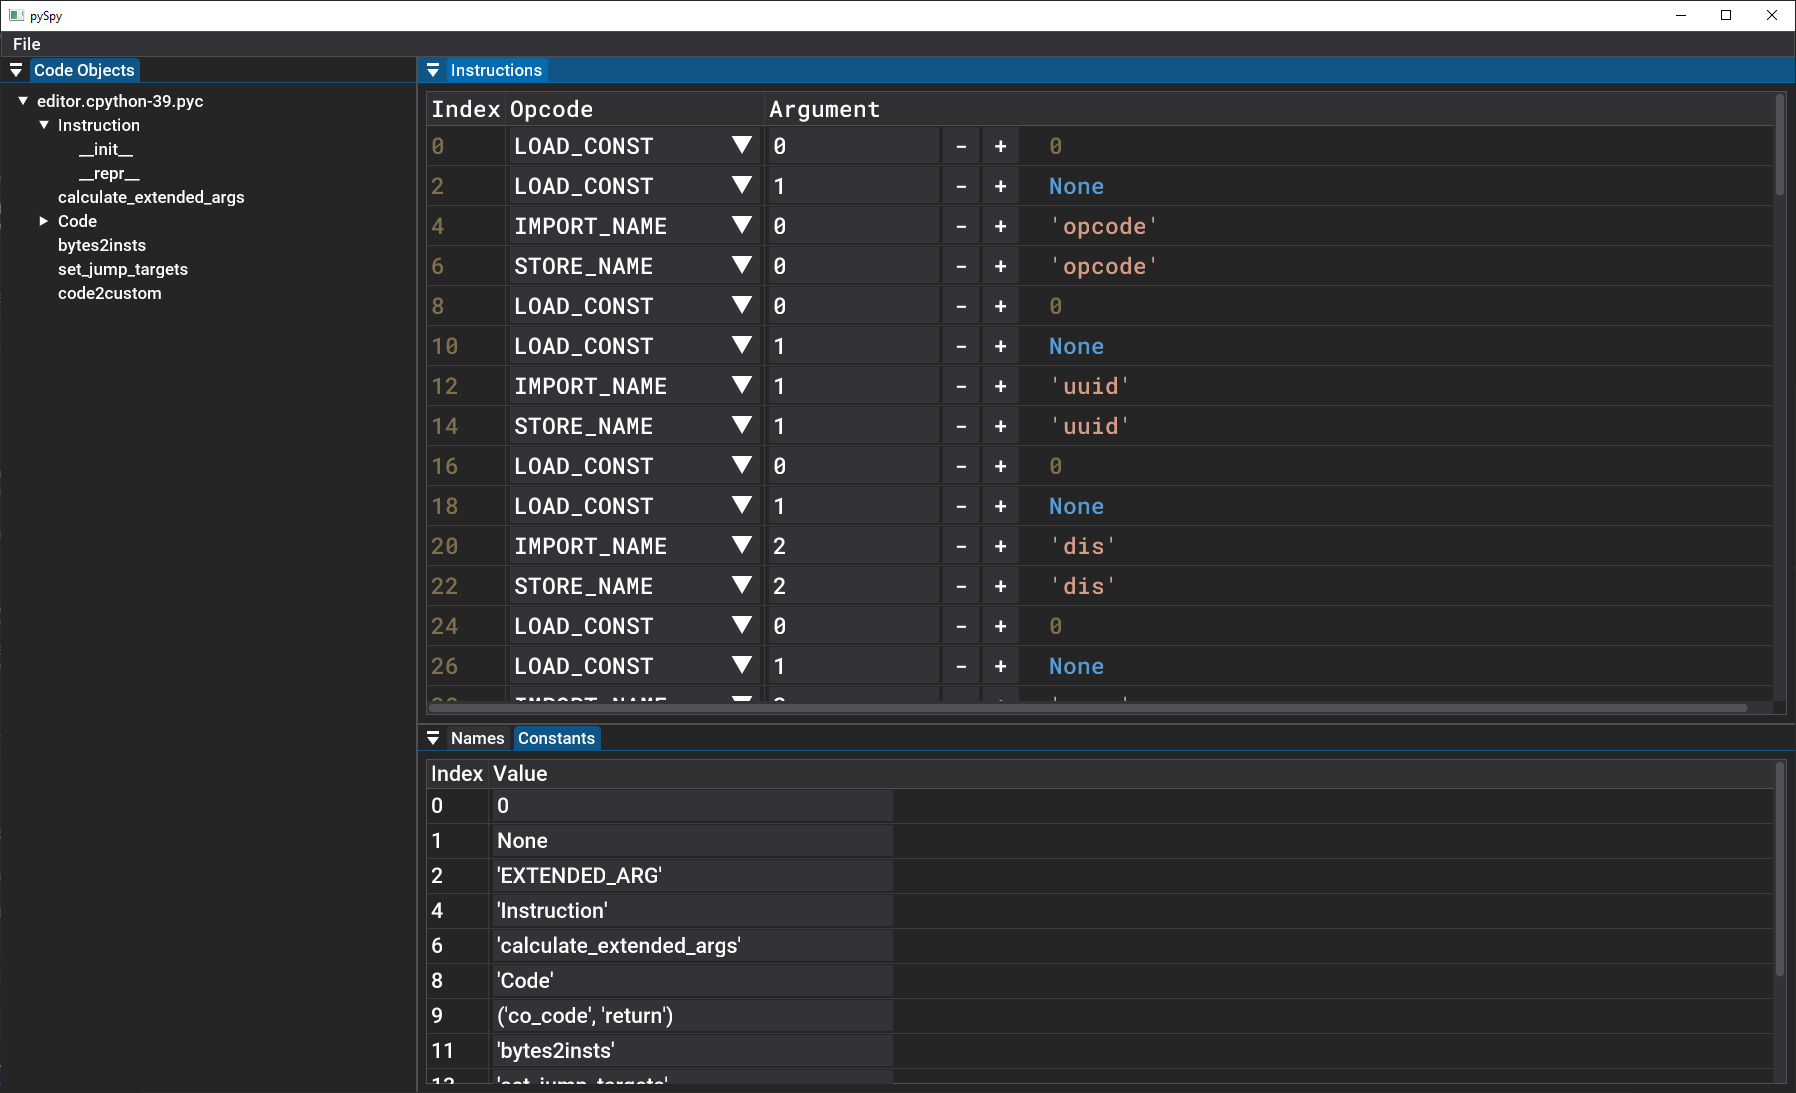The height and width of the screenshot is (1093, 1796).
Task: Increment argument of instruction index 6
Action: pos(1000,266)
